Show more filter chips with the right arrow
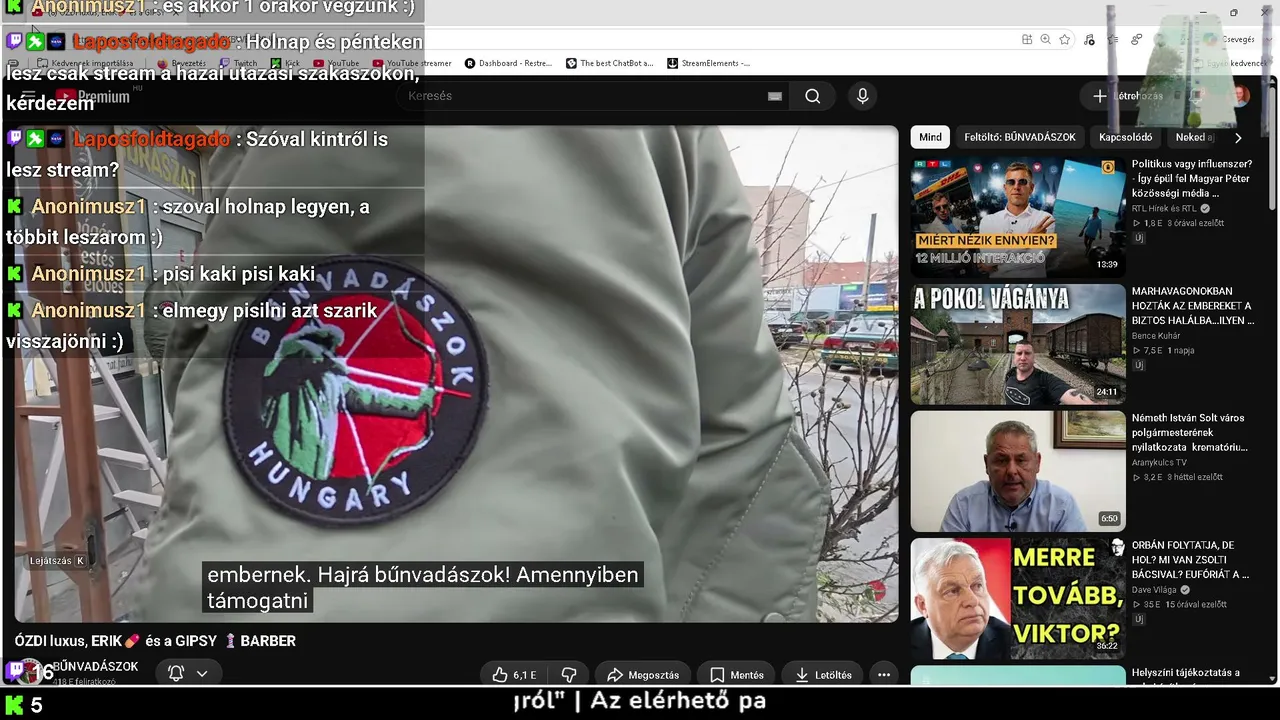The image size is (1280, 720). (1238, 138)
